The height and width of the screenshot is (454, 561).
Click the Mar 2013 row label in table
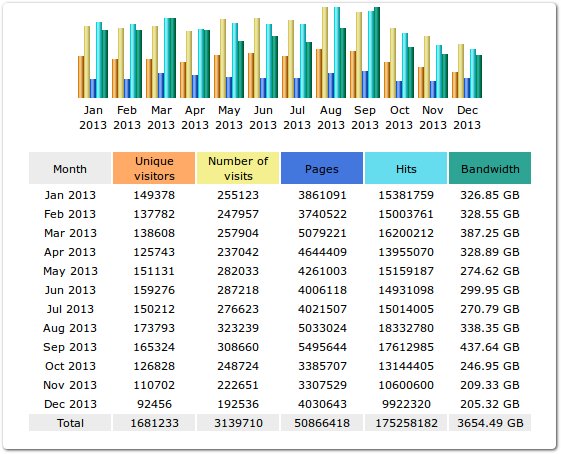point(70,233)
